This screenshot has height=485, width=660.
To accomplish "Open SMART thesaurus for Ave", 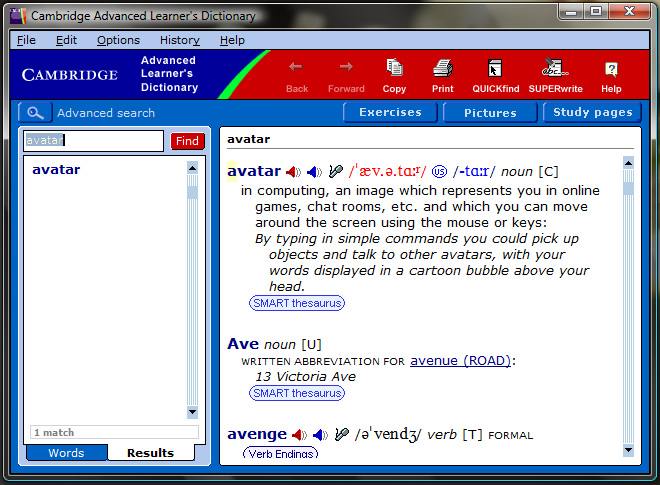I will tap(297, 393).
